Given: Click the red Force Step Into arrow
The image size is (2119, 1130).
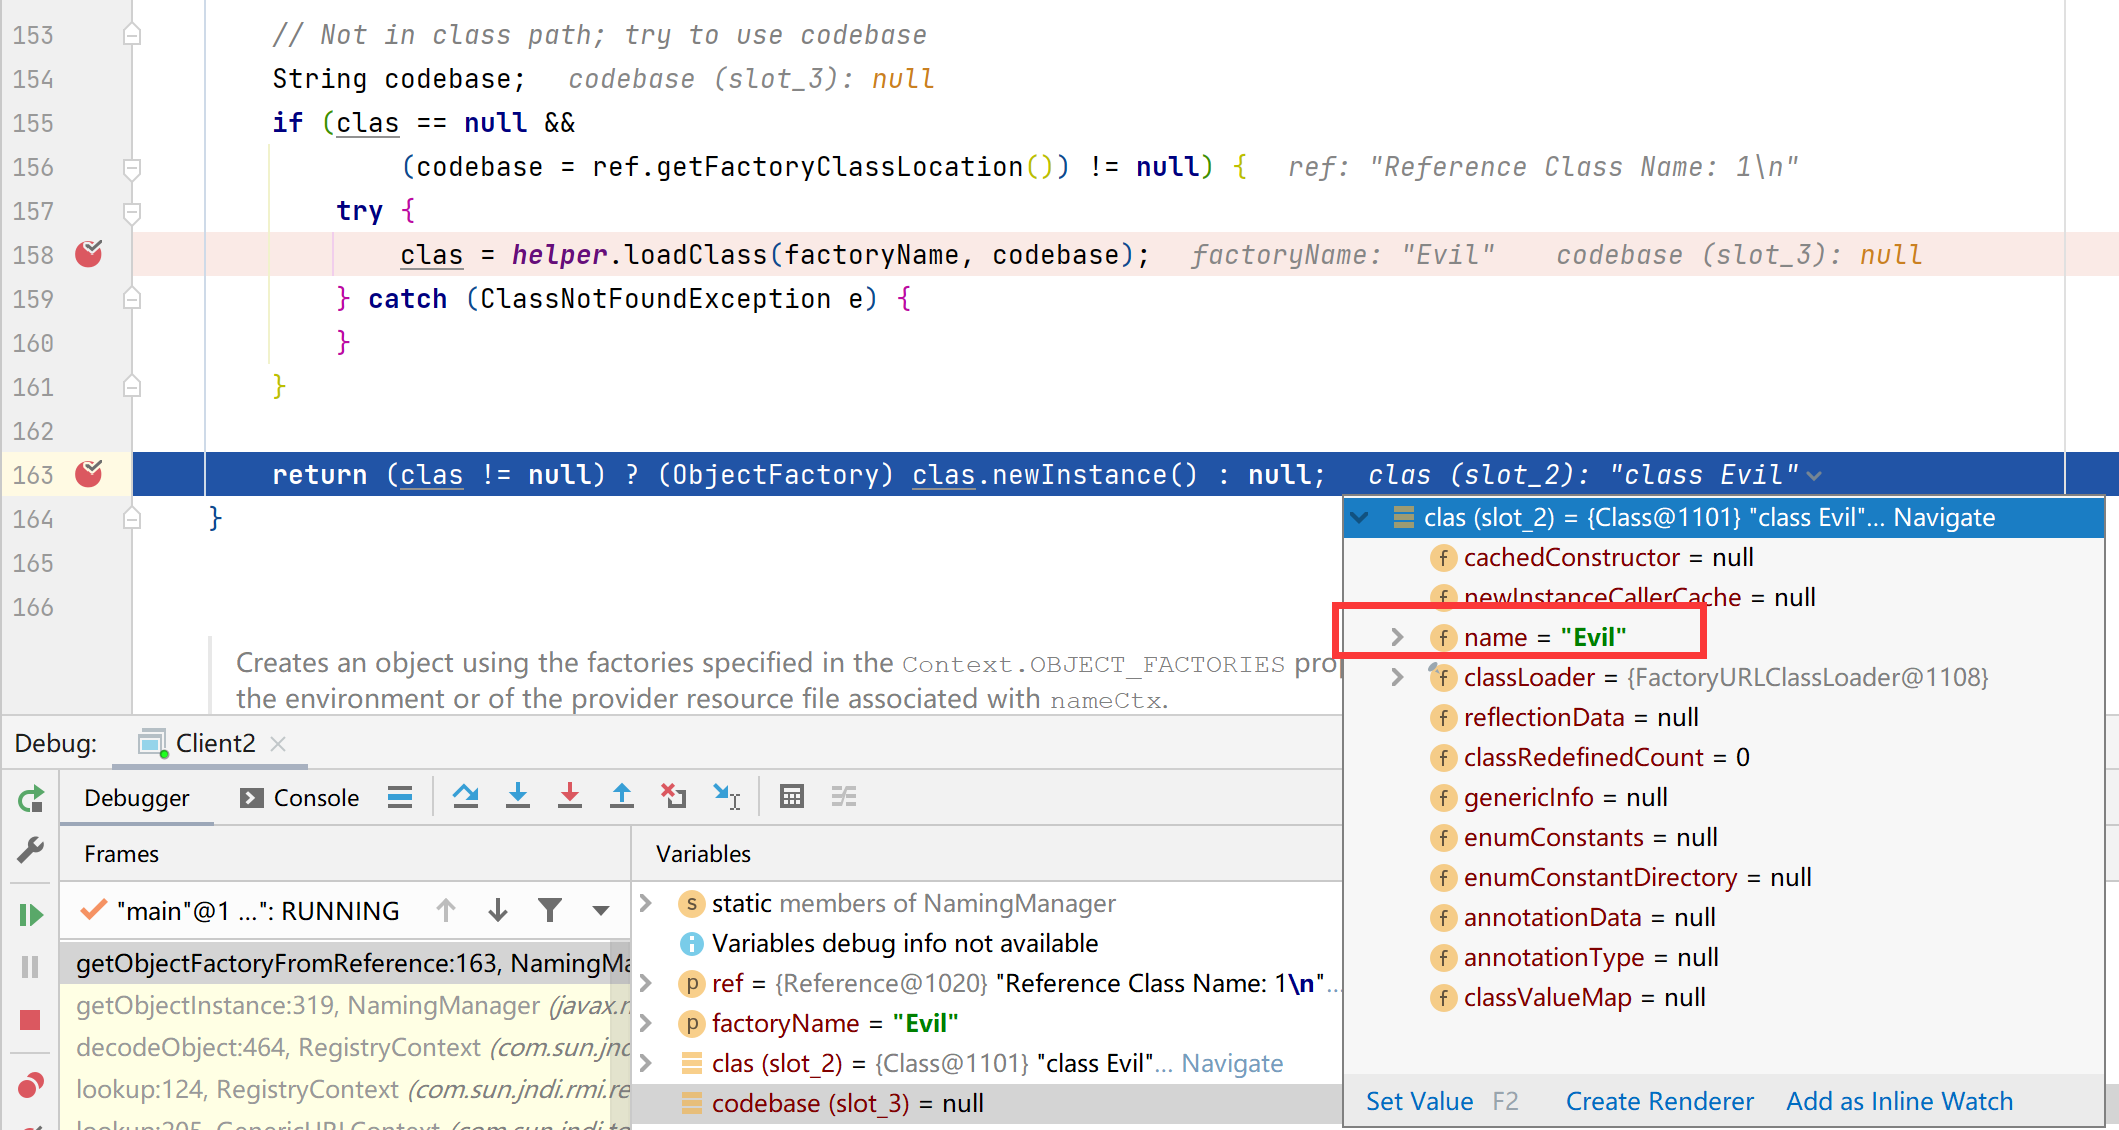Looking at the screenshot, I should [570, 797].
